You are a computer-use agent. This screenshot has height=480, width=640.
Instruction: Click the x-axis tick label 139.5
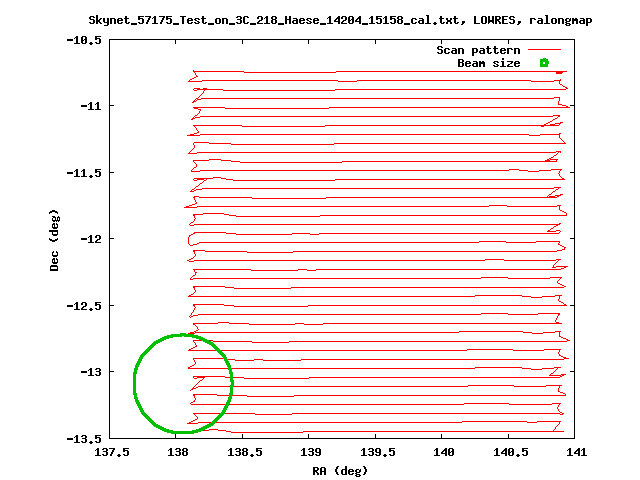pos(378,452)
